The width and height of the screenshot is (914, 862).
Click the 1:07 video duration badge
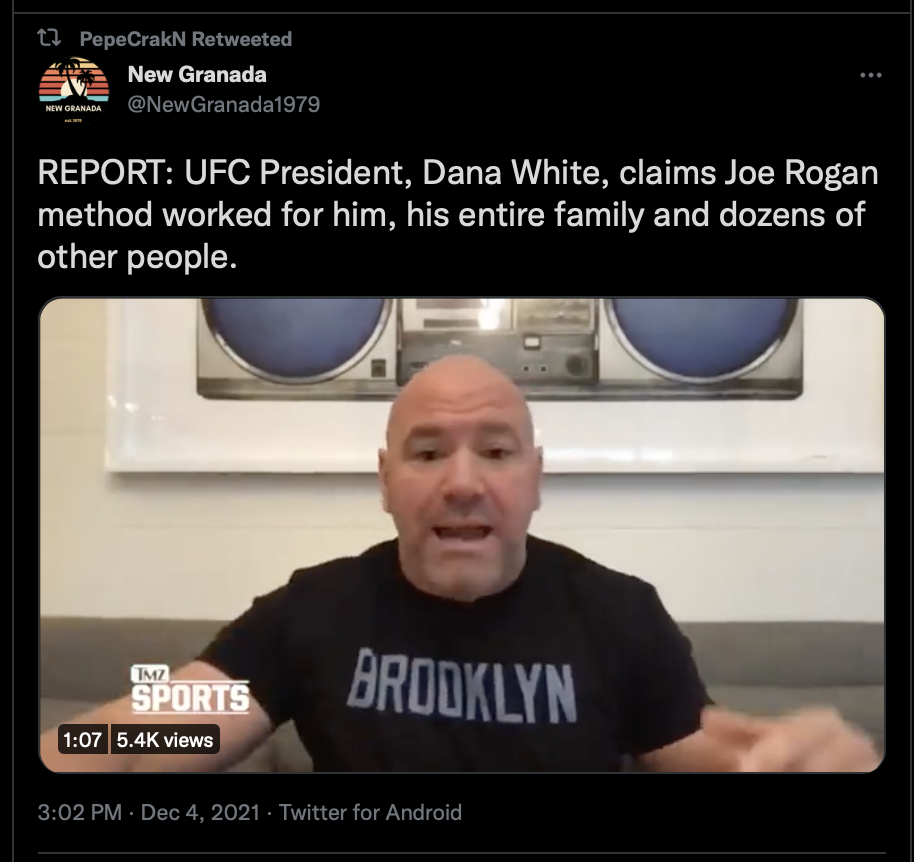tap(82, 740)
